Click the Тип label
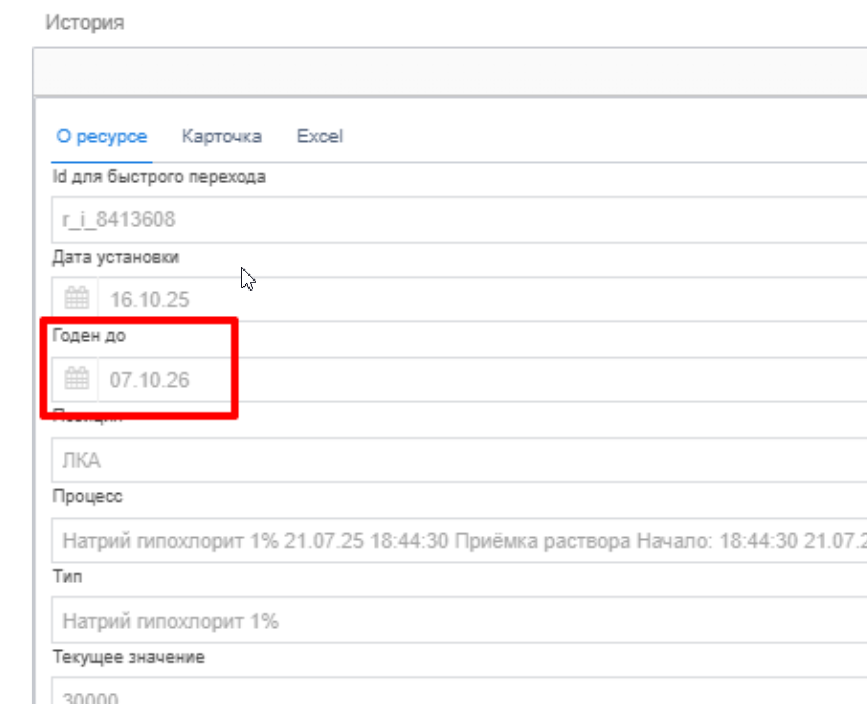Image resolution: width=867 pixels, height=704 pixels. pyautogui.click(x=67, y=576)
